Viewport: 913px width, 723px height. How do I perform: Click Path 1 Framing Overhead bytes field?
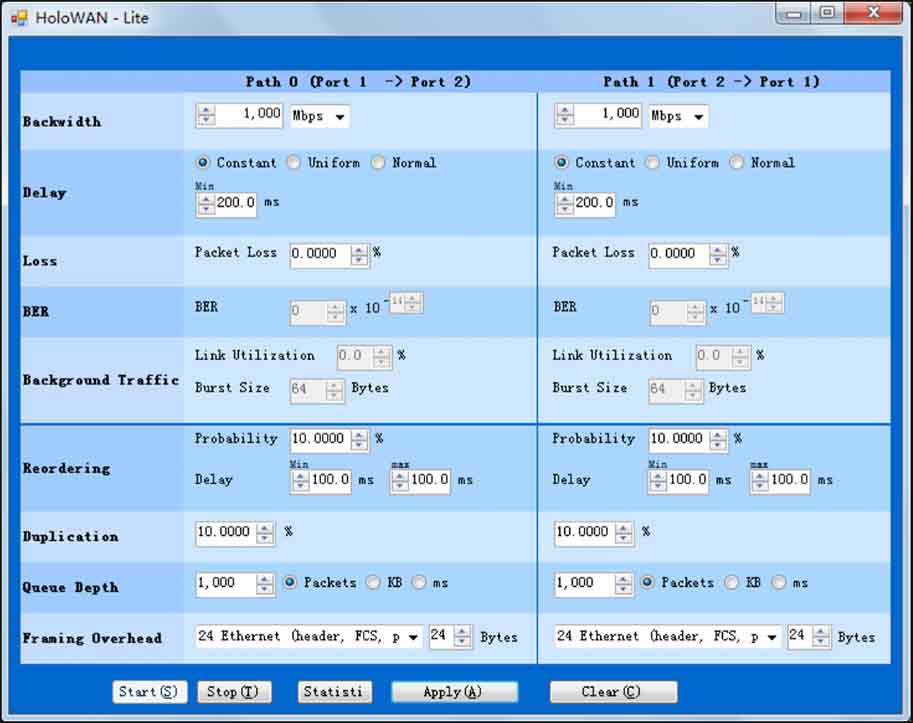799,636
